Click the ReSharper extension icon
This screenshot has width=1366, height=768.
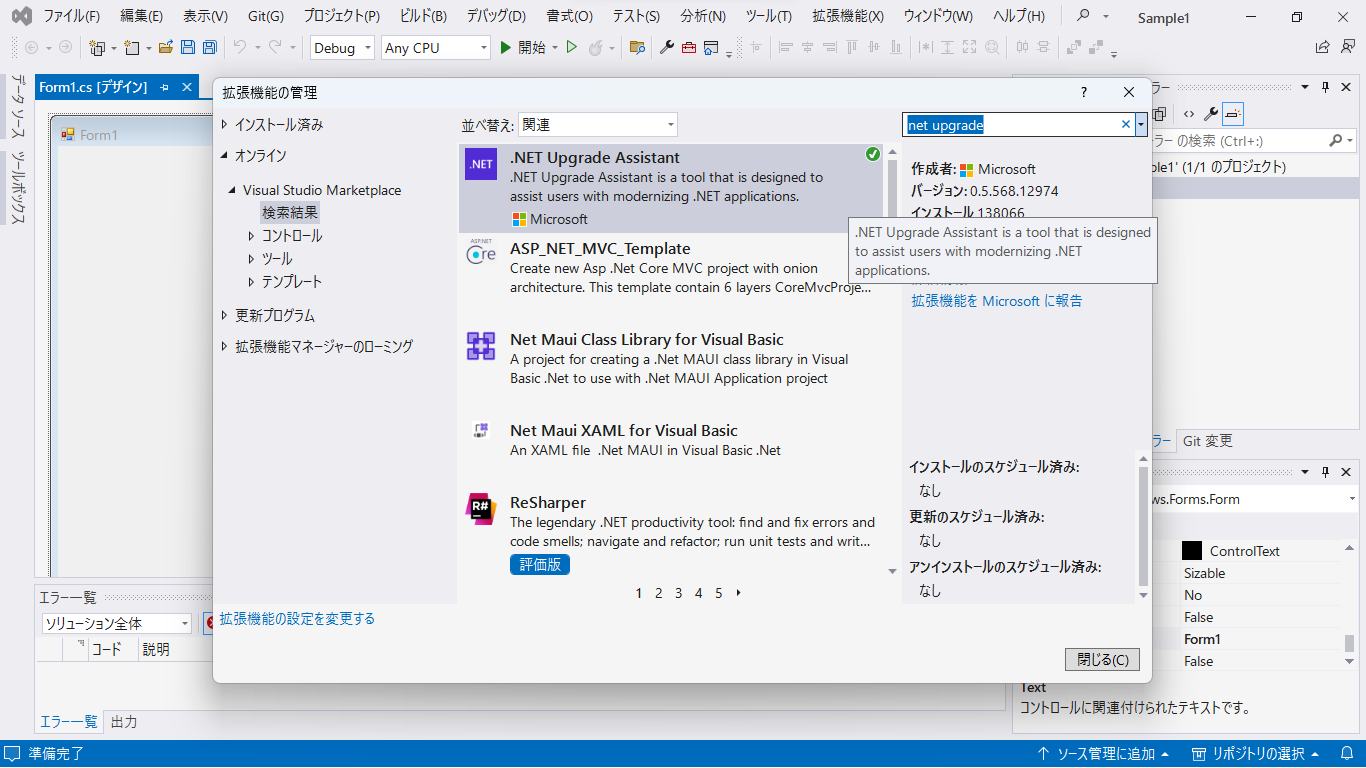(481, 509)
